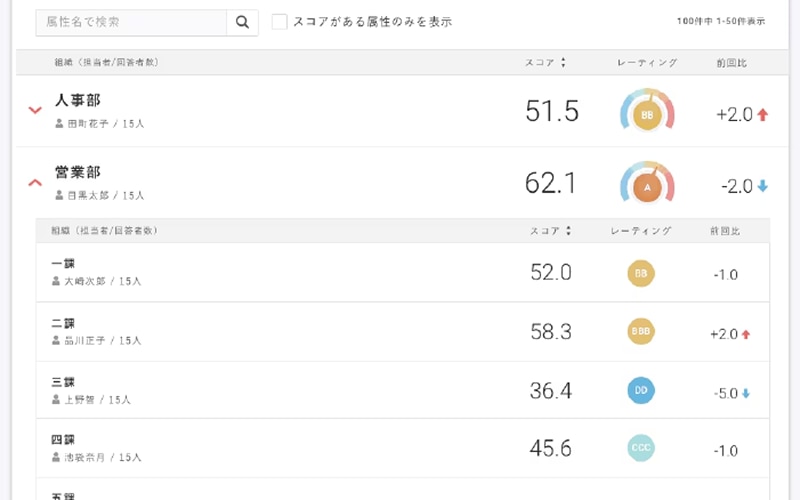Click the red up arrow in 二課 row
The image size is (800, 500).
[x=746, y=334]
